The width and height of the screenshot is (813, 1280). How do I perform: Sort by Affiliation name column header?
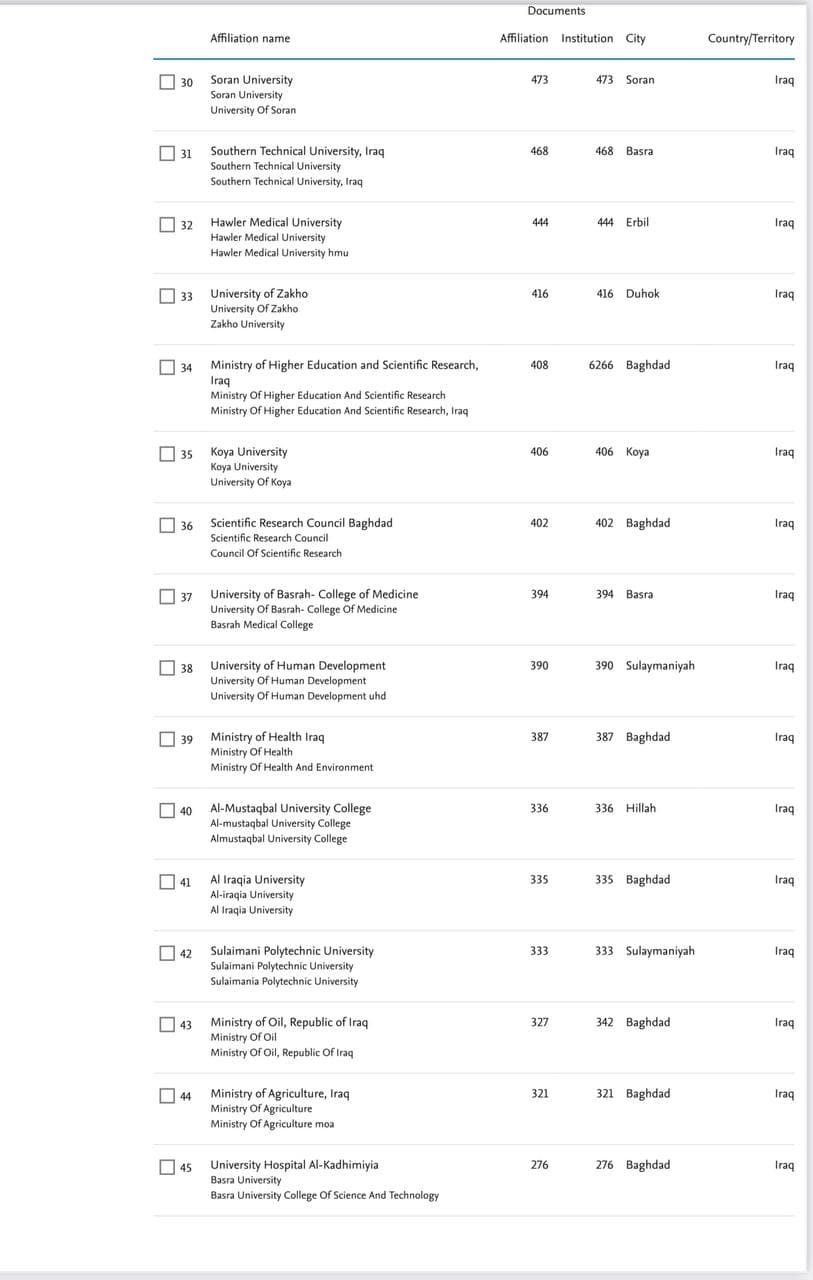(250, 38)
